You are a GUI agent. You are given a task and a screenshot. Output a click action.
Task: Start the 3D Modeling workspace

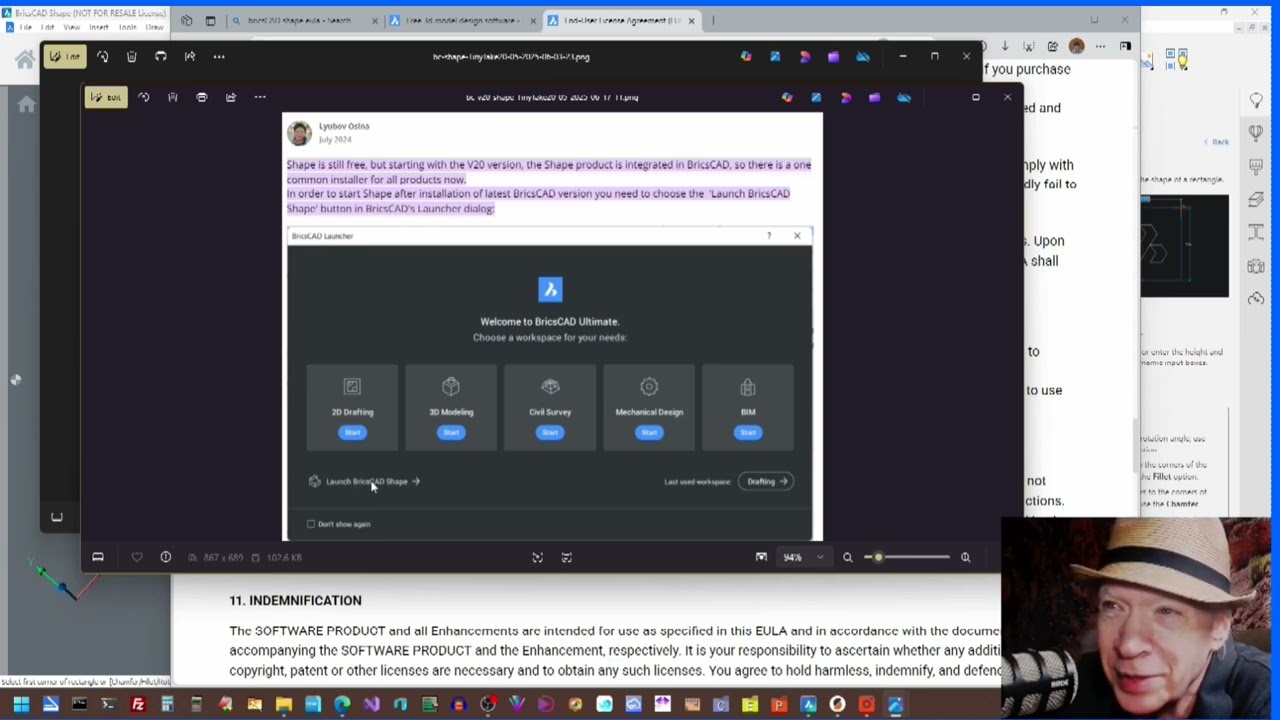tap(451, 432)
